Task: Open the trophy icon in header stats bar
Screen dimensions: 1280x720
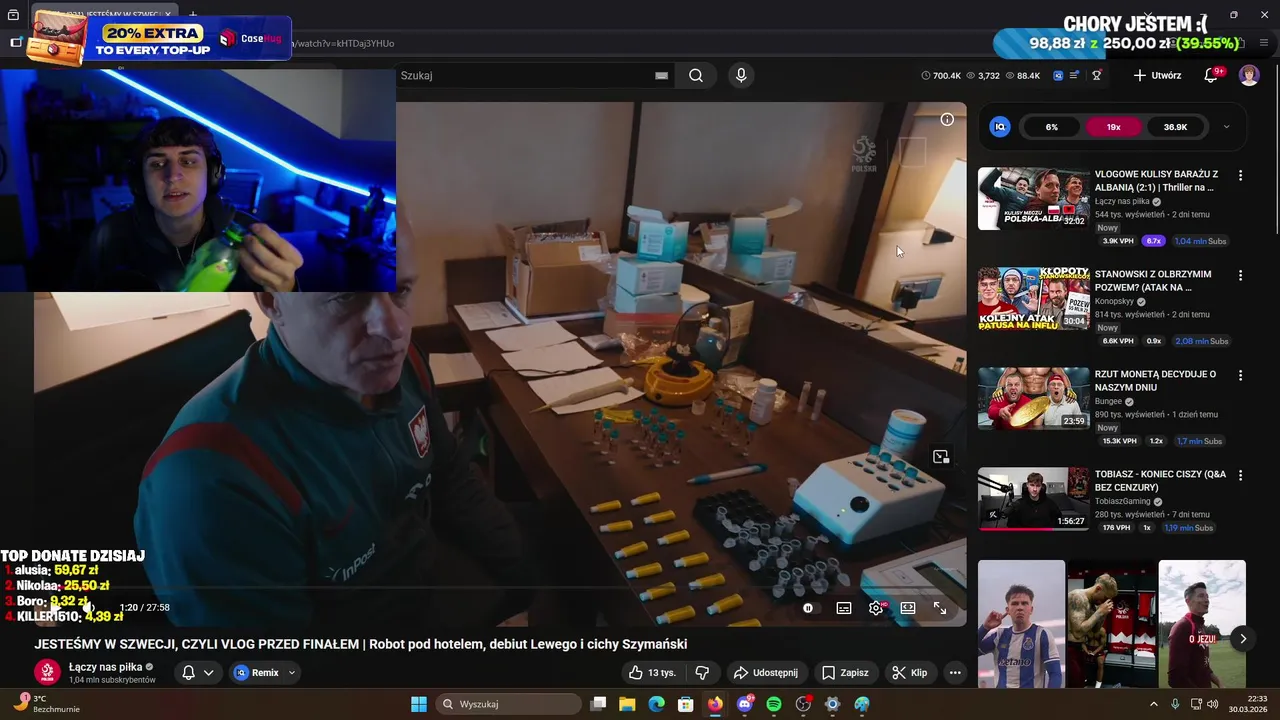Action: [x=1097, y=75]
